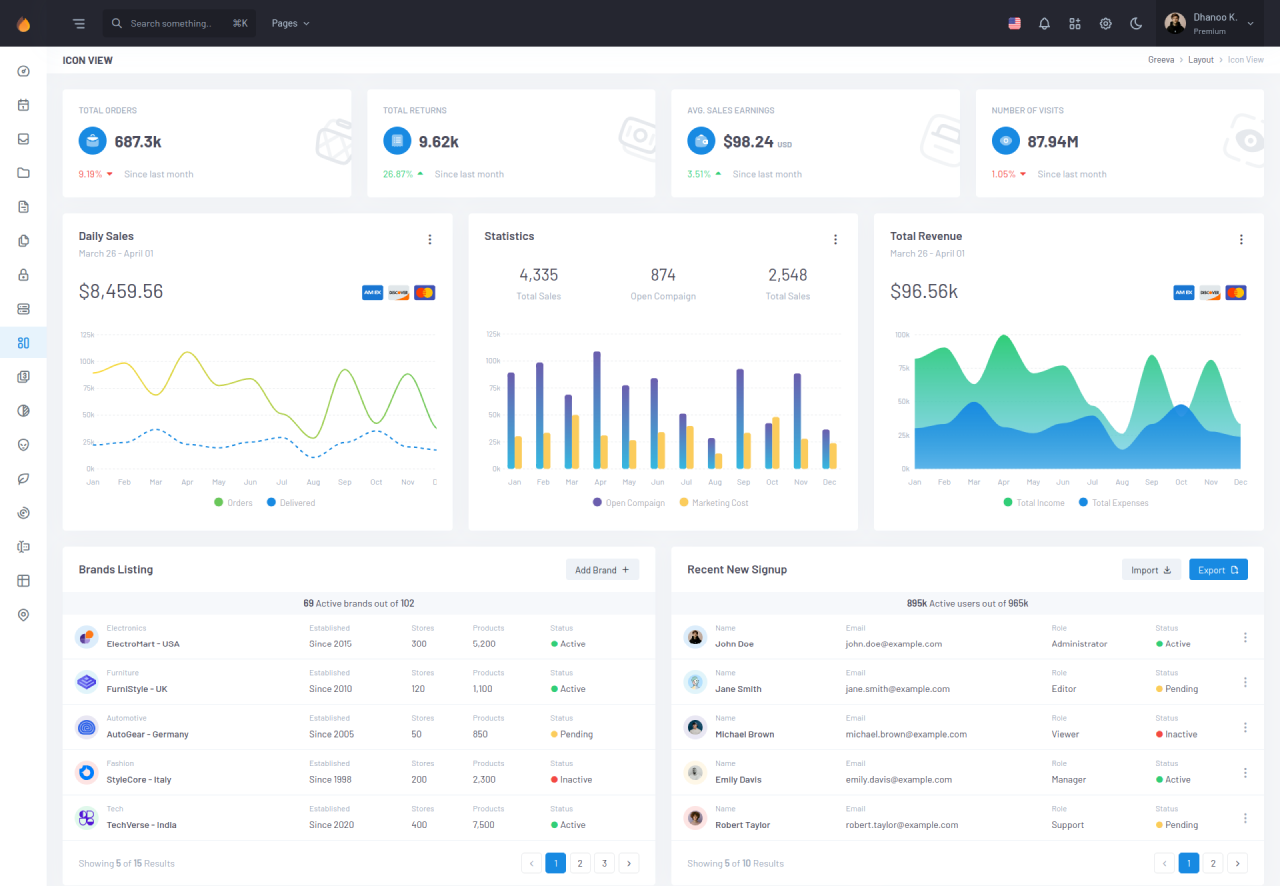The width and height of the screenshot is (1280, 886).
Task: Go to Layout breadcrumb link
Action: [1201, 60]
